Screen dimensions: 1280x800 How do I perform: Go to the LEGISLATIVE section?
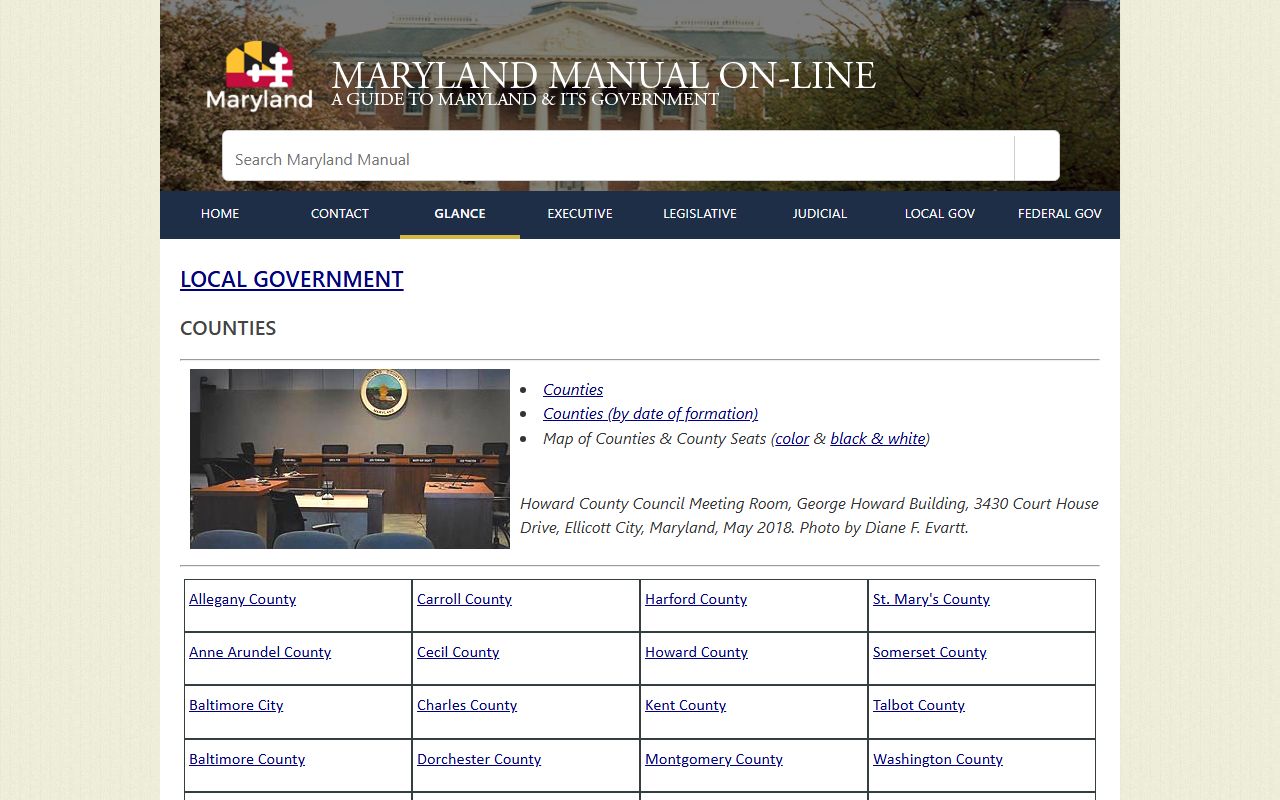[700, 214]
